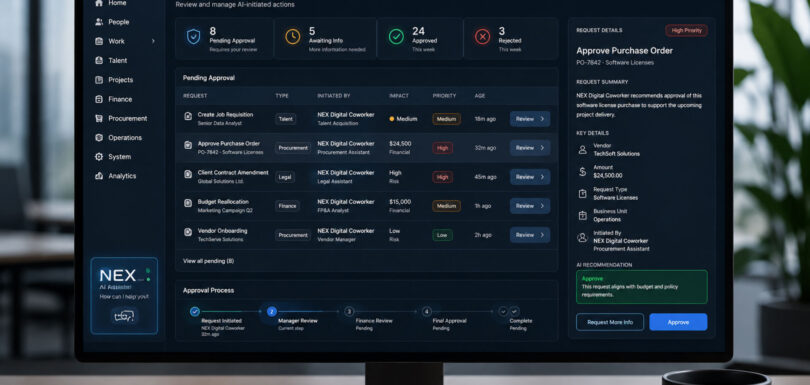Click the People icon in sidebar
Screen dimensions: 810x385
[x=99, y=22]
